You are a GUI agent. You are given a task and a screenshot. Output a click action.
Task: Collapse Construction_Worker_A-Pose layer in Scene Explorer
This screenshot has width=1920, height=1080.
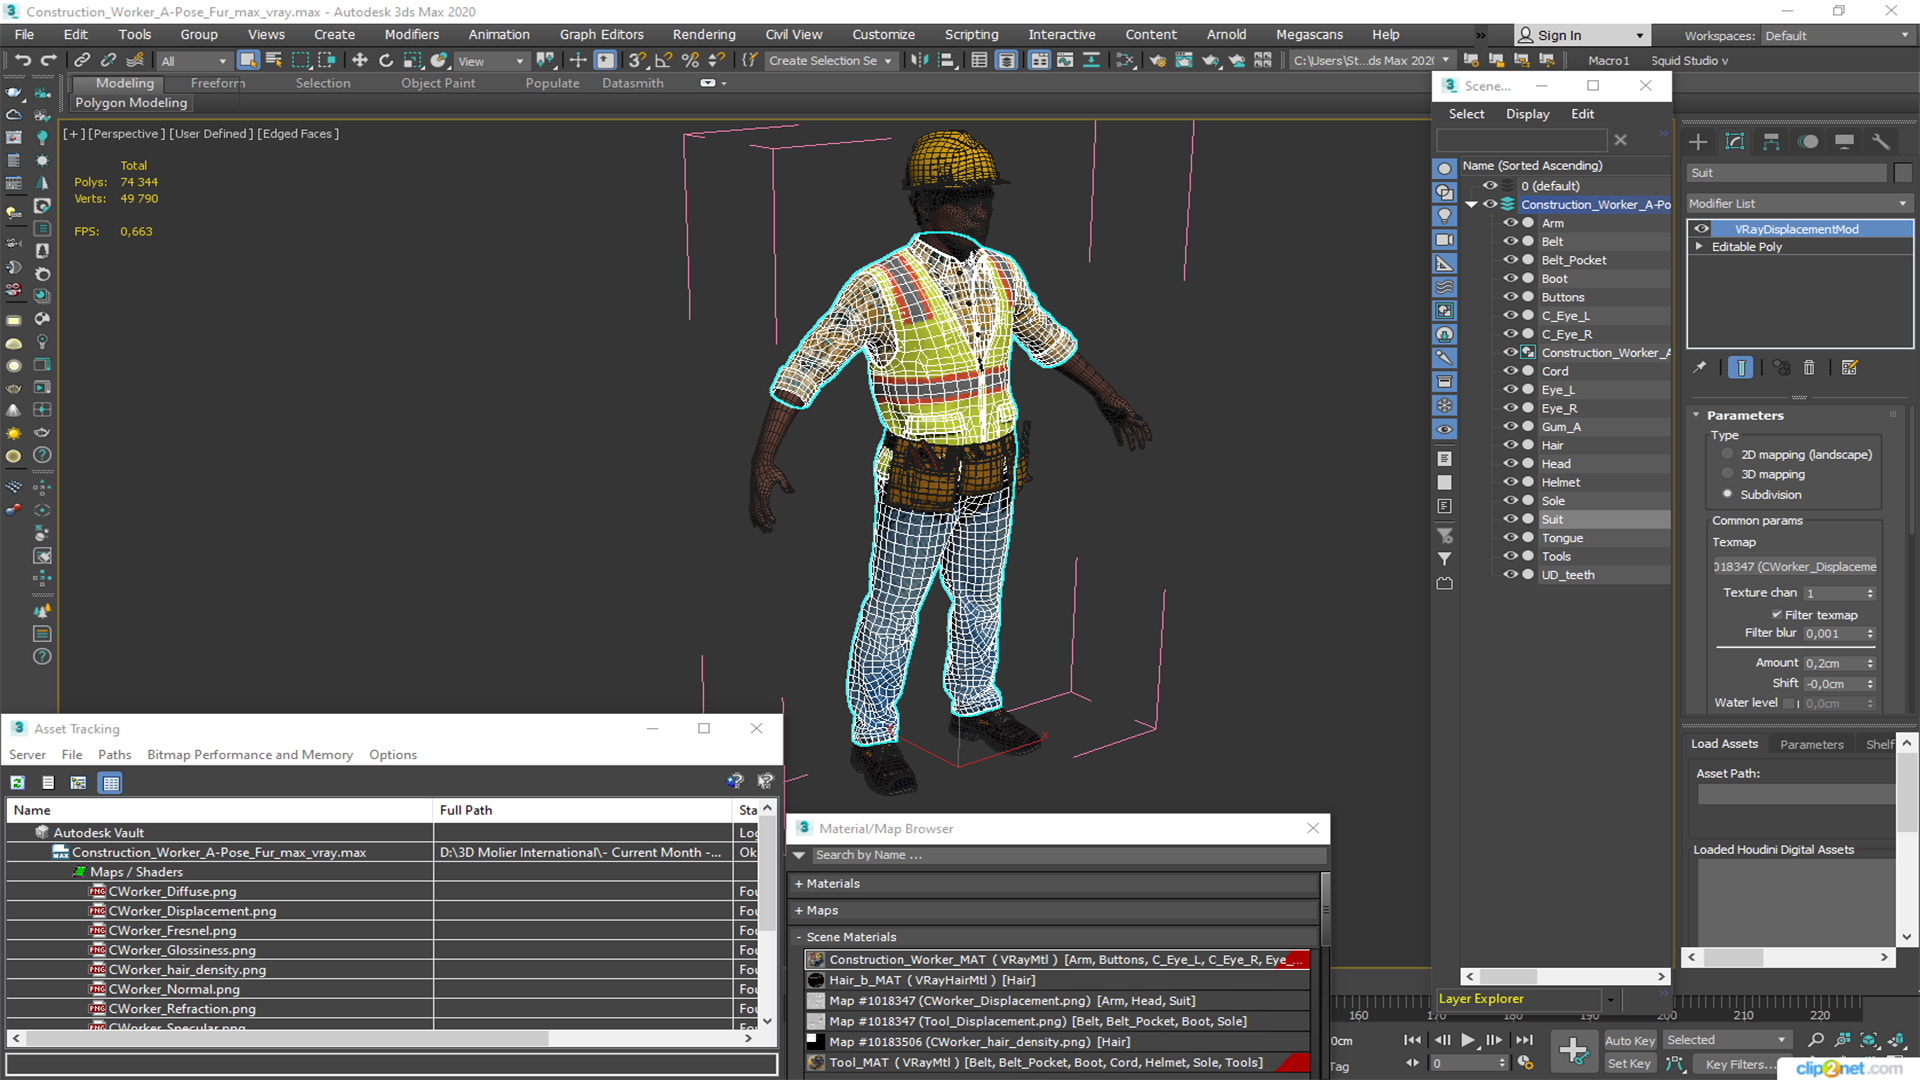coord(1471,204)
